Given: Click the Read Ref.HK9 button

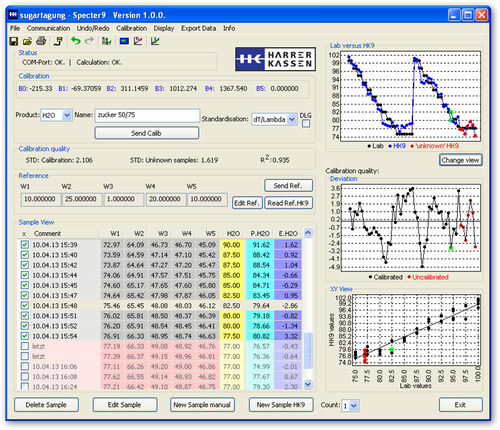Looking at the screenshot, I should pyautogui.click(x=288, y=203).
